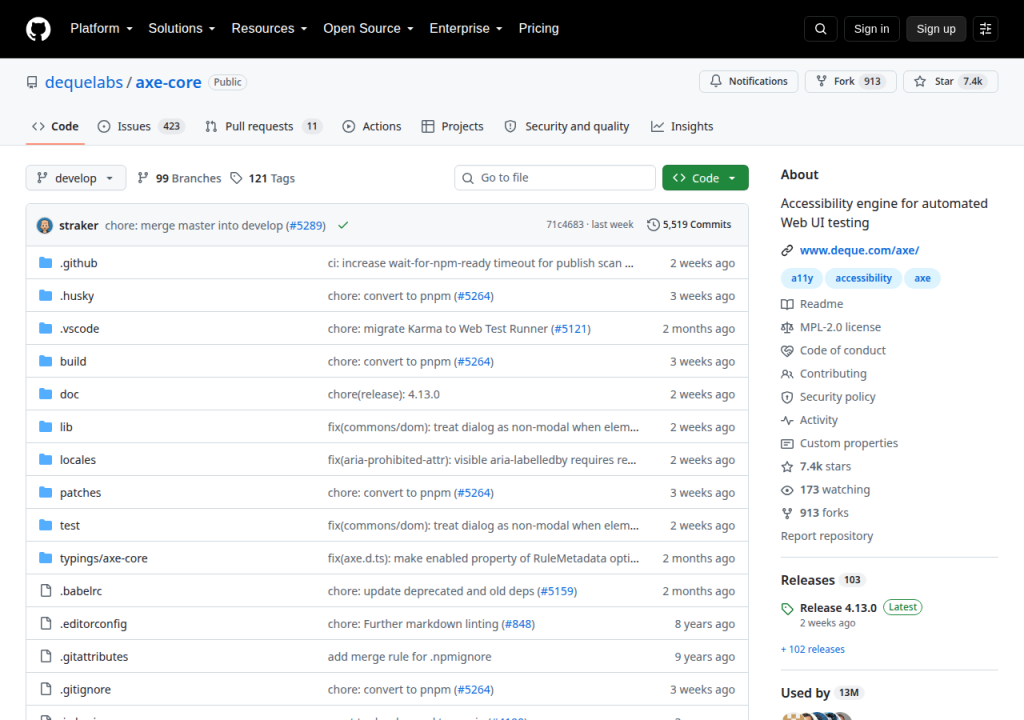Click straker's avatar image
The width and height of the screenshot is (1024, 720).
[x=44, y=225]
